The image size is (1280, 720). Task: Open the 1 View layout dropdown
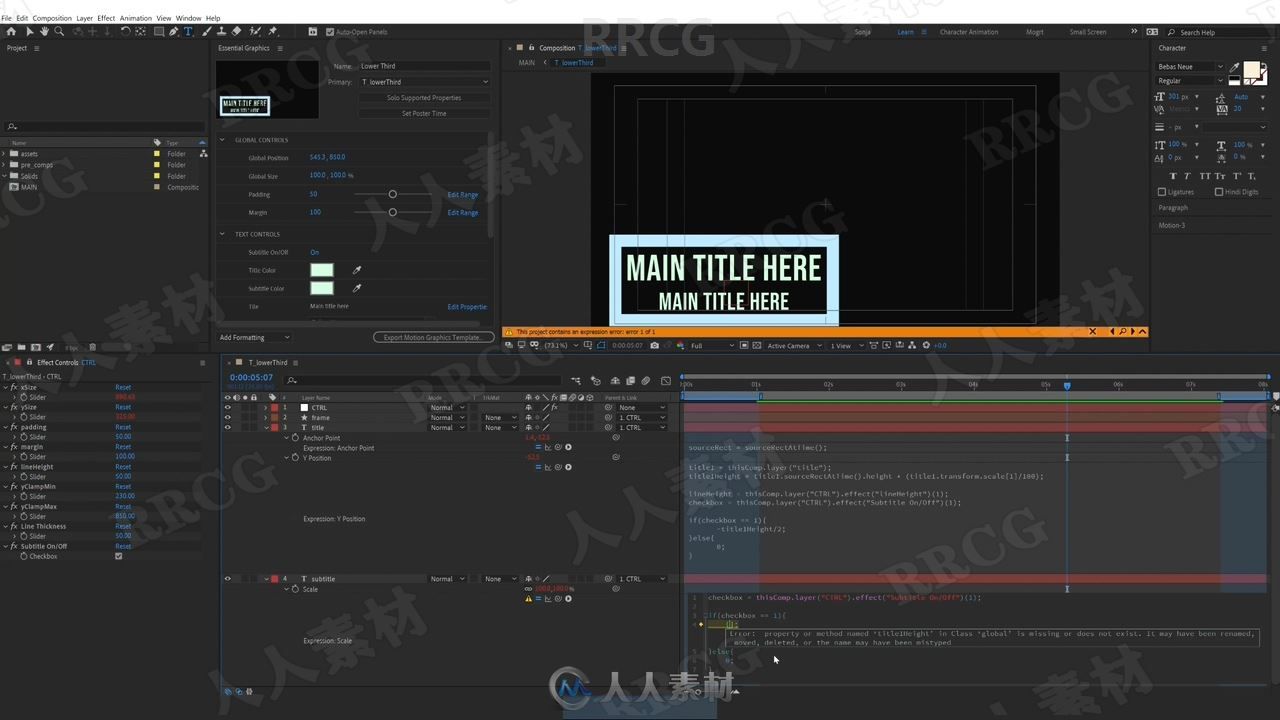845,345
